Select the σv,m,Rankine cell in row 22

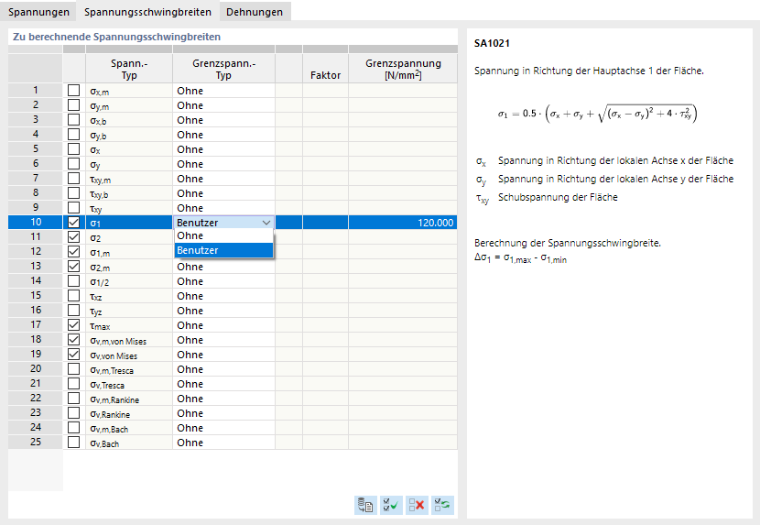pos(129,398)
